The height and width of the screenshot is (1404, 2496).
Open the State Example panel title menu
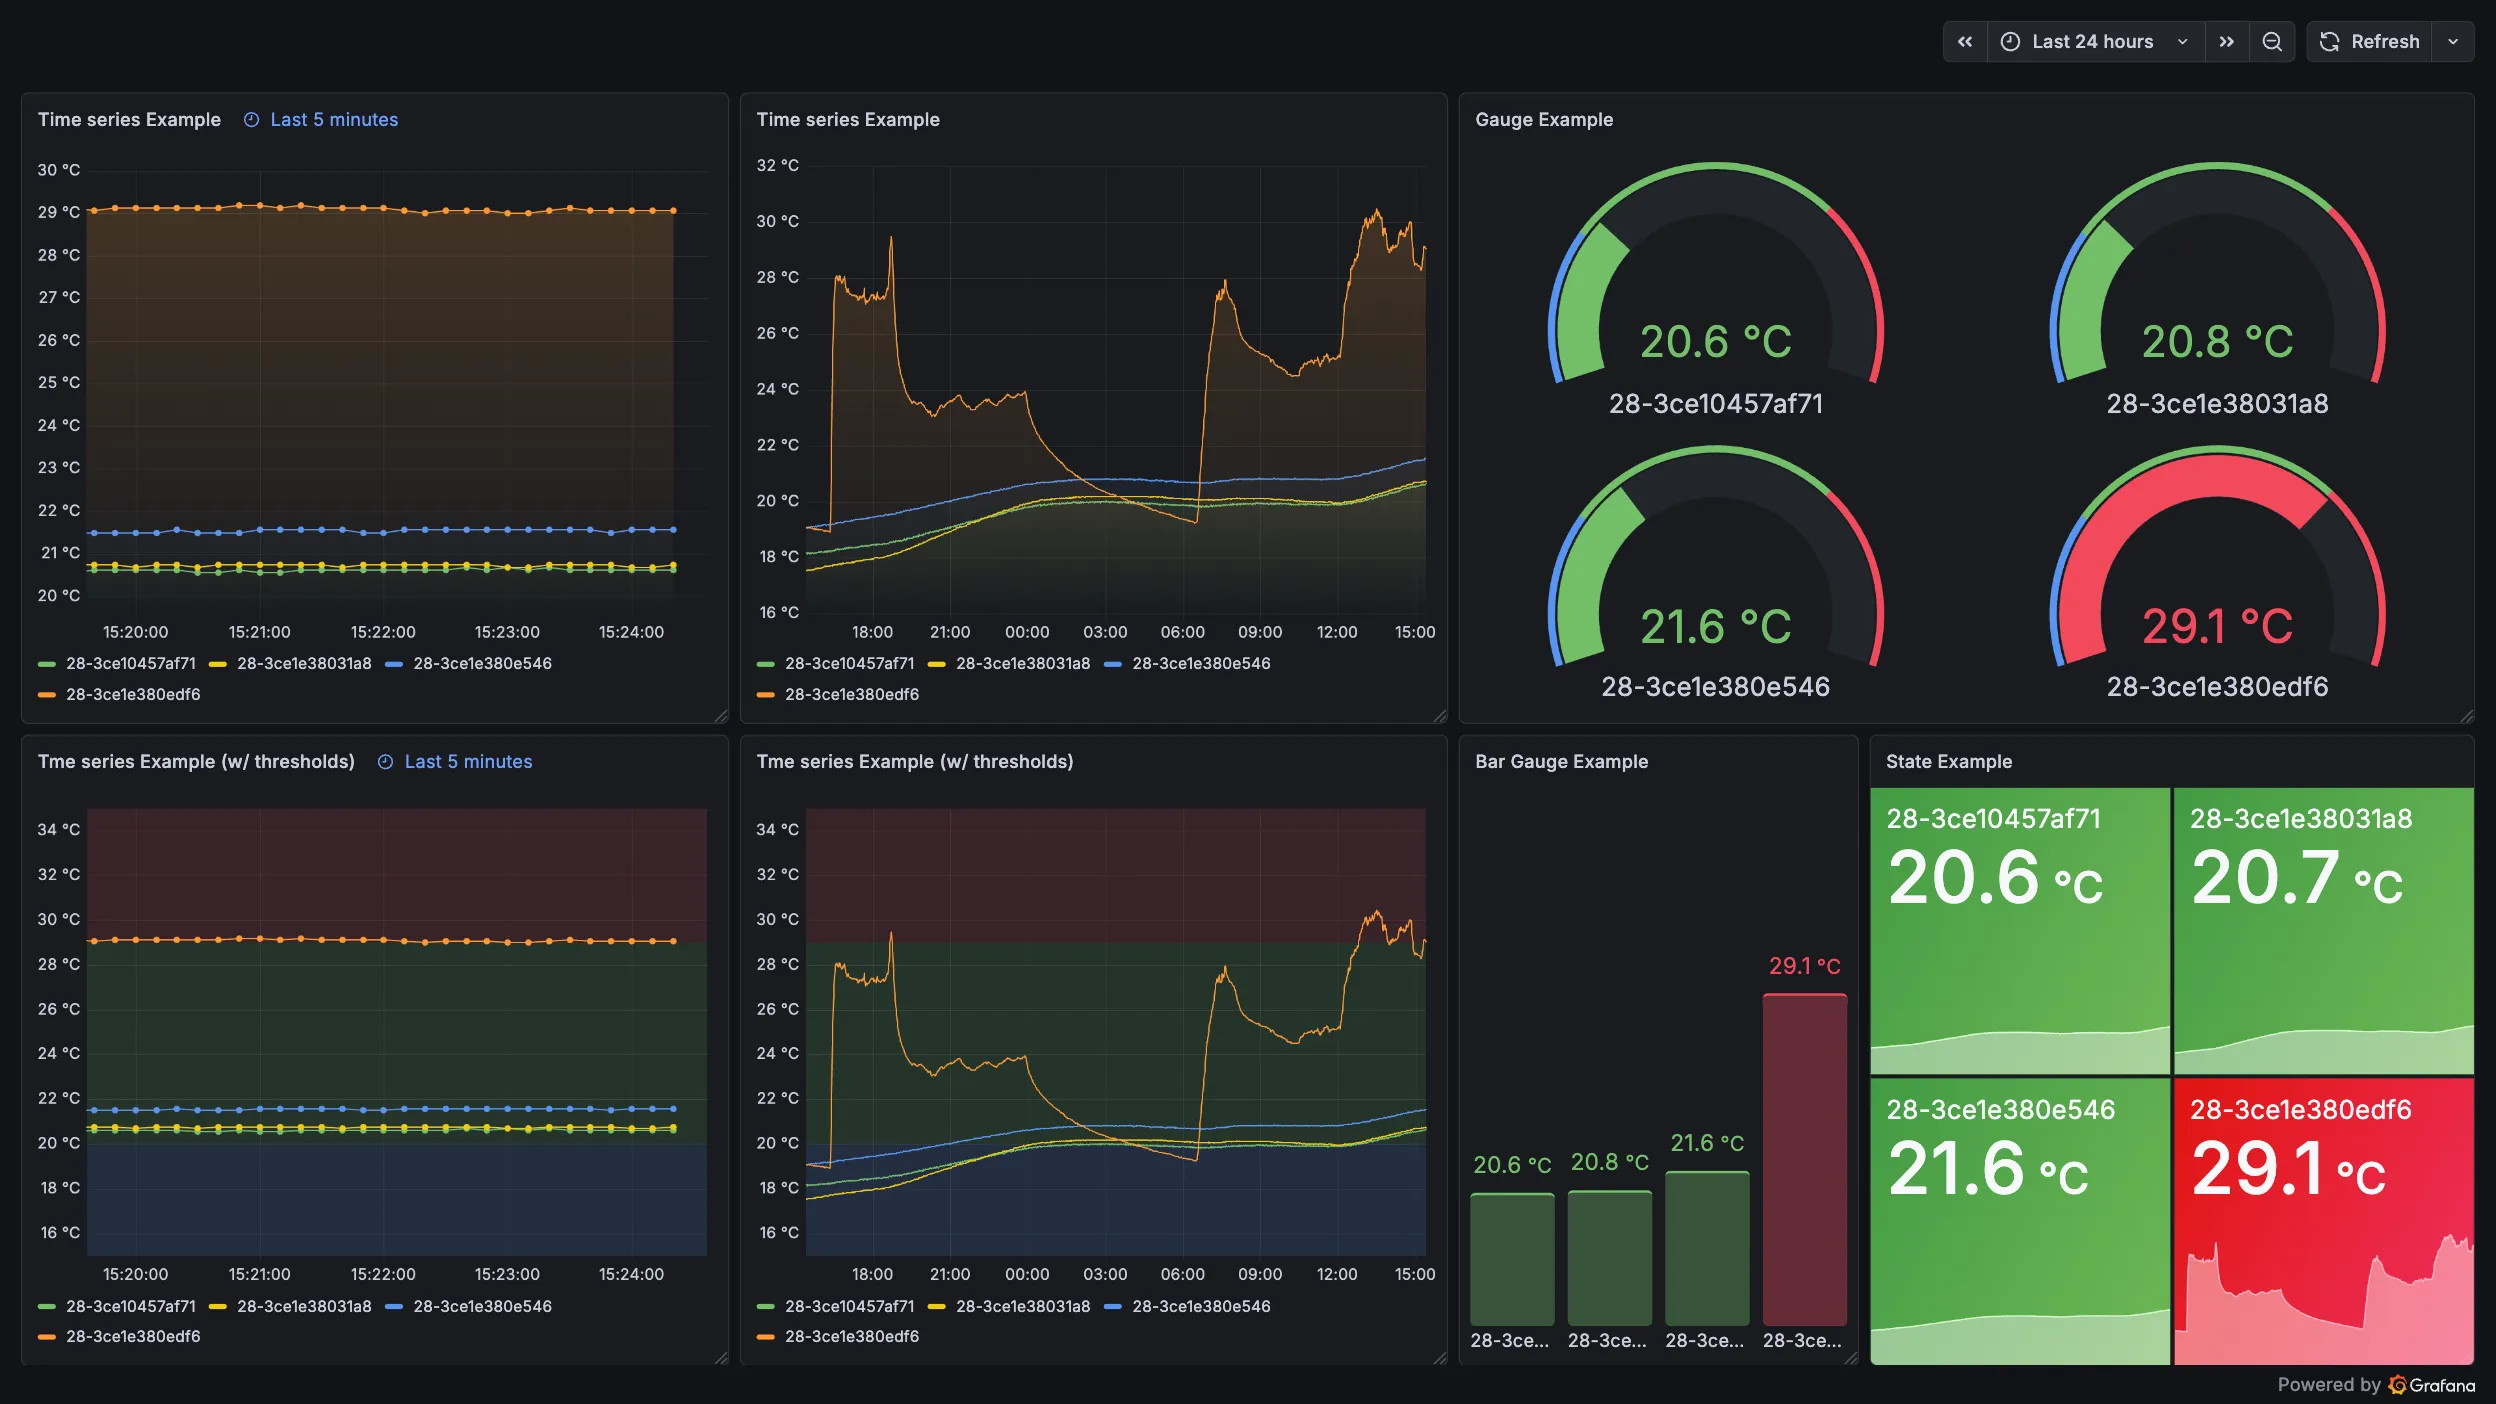click(x=1949, y=762)
